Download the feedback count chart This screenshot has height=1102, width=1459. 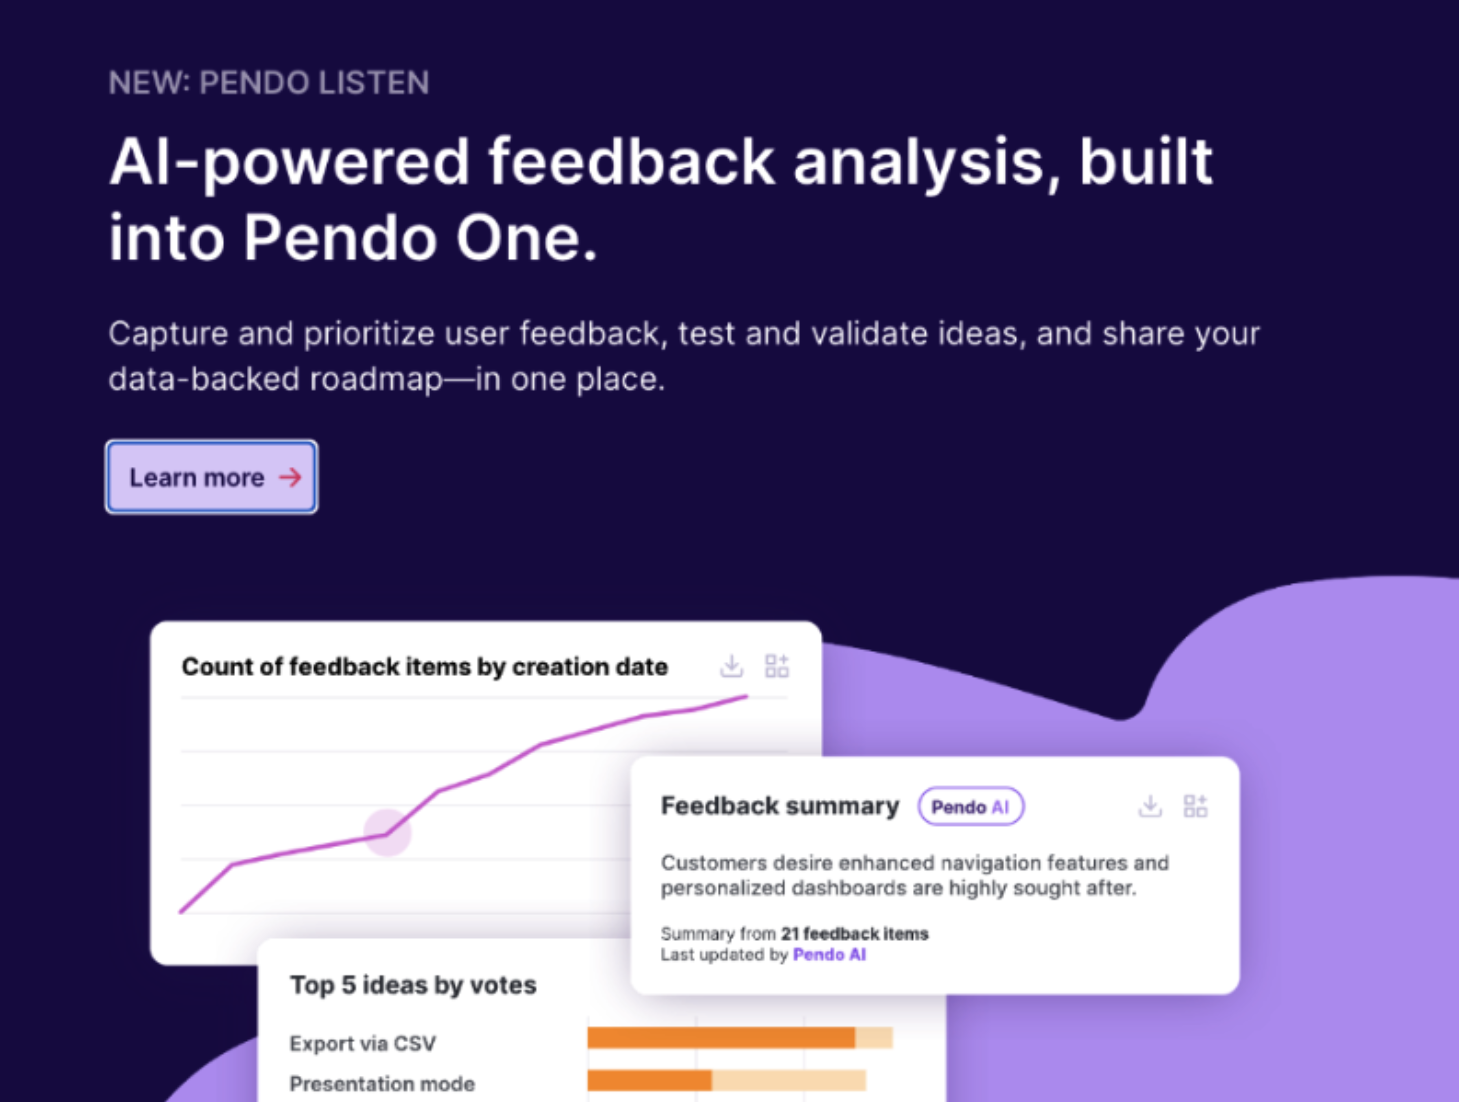[x=732, y=666]
